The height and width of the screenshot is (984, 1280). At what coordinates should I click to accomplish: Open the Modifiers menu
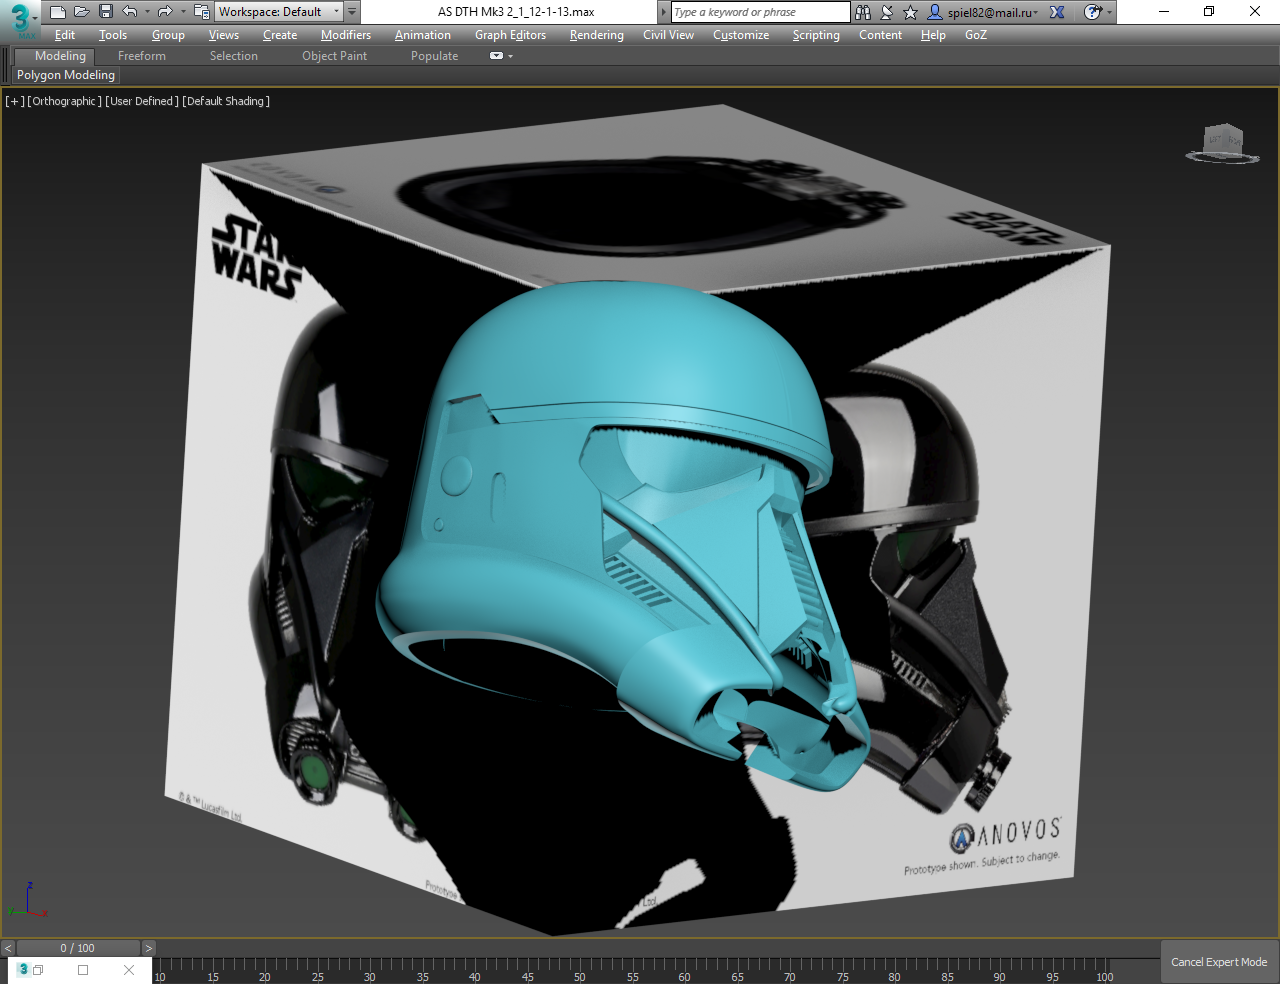[346, 35]
